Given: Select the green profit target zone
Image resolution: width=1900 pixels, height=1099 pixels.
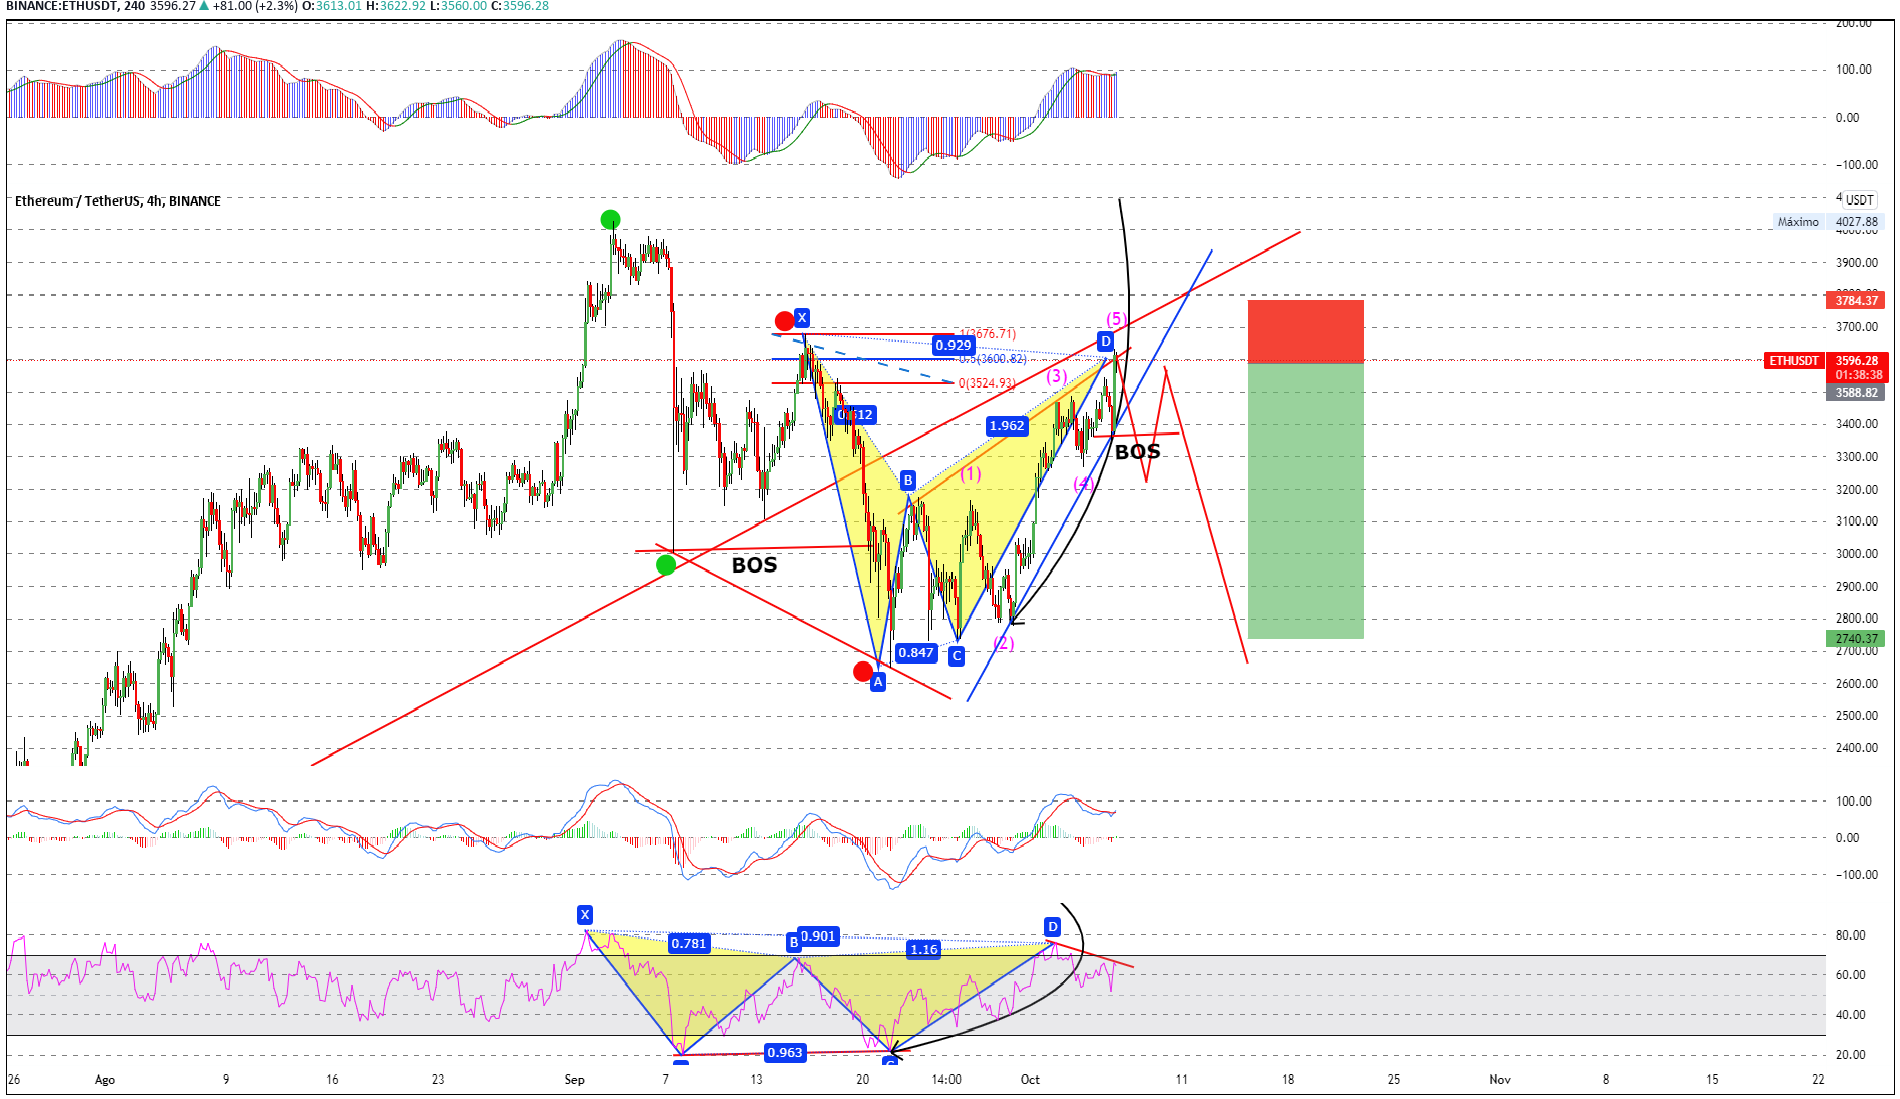Looking at the screenshot, I should point(1305,500).
